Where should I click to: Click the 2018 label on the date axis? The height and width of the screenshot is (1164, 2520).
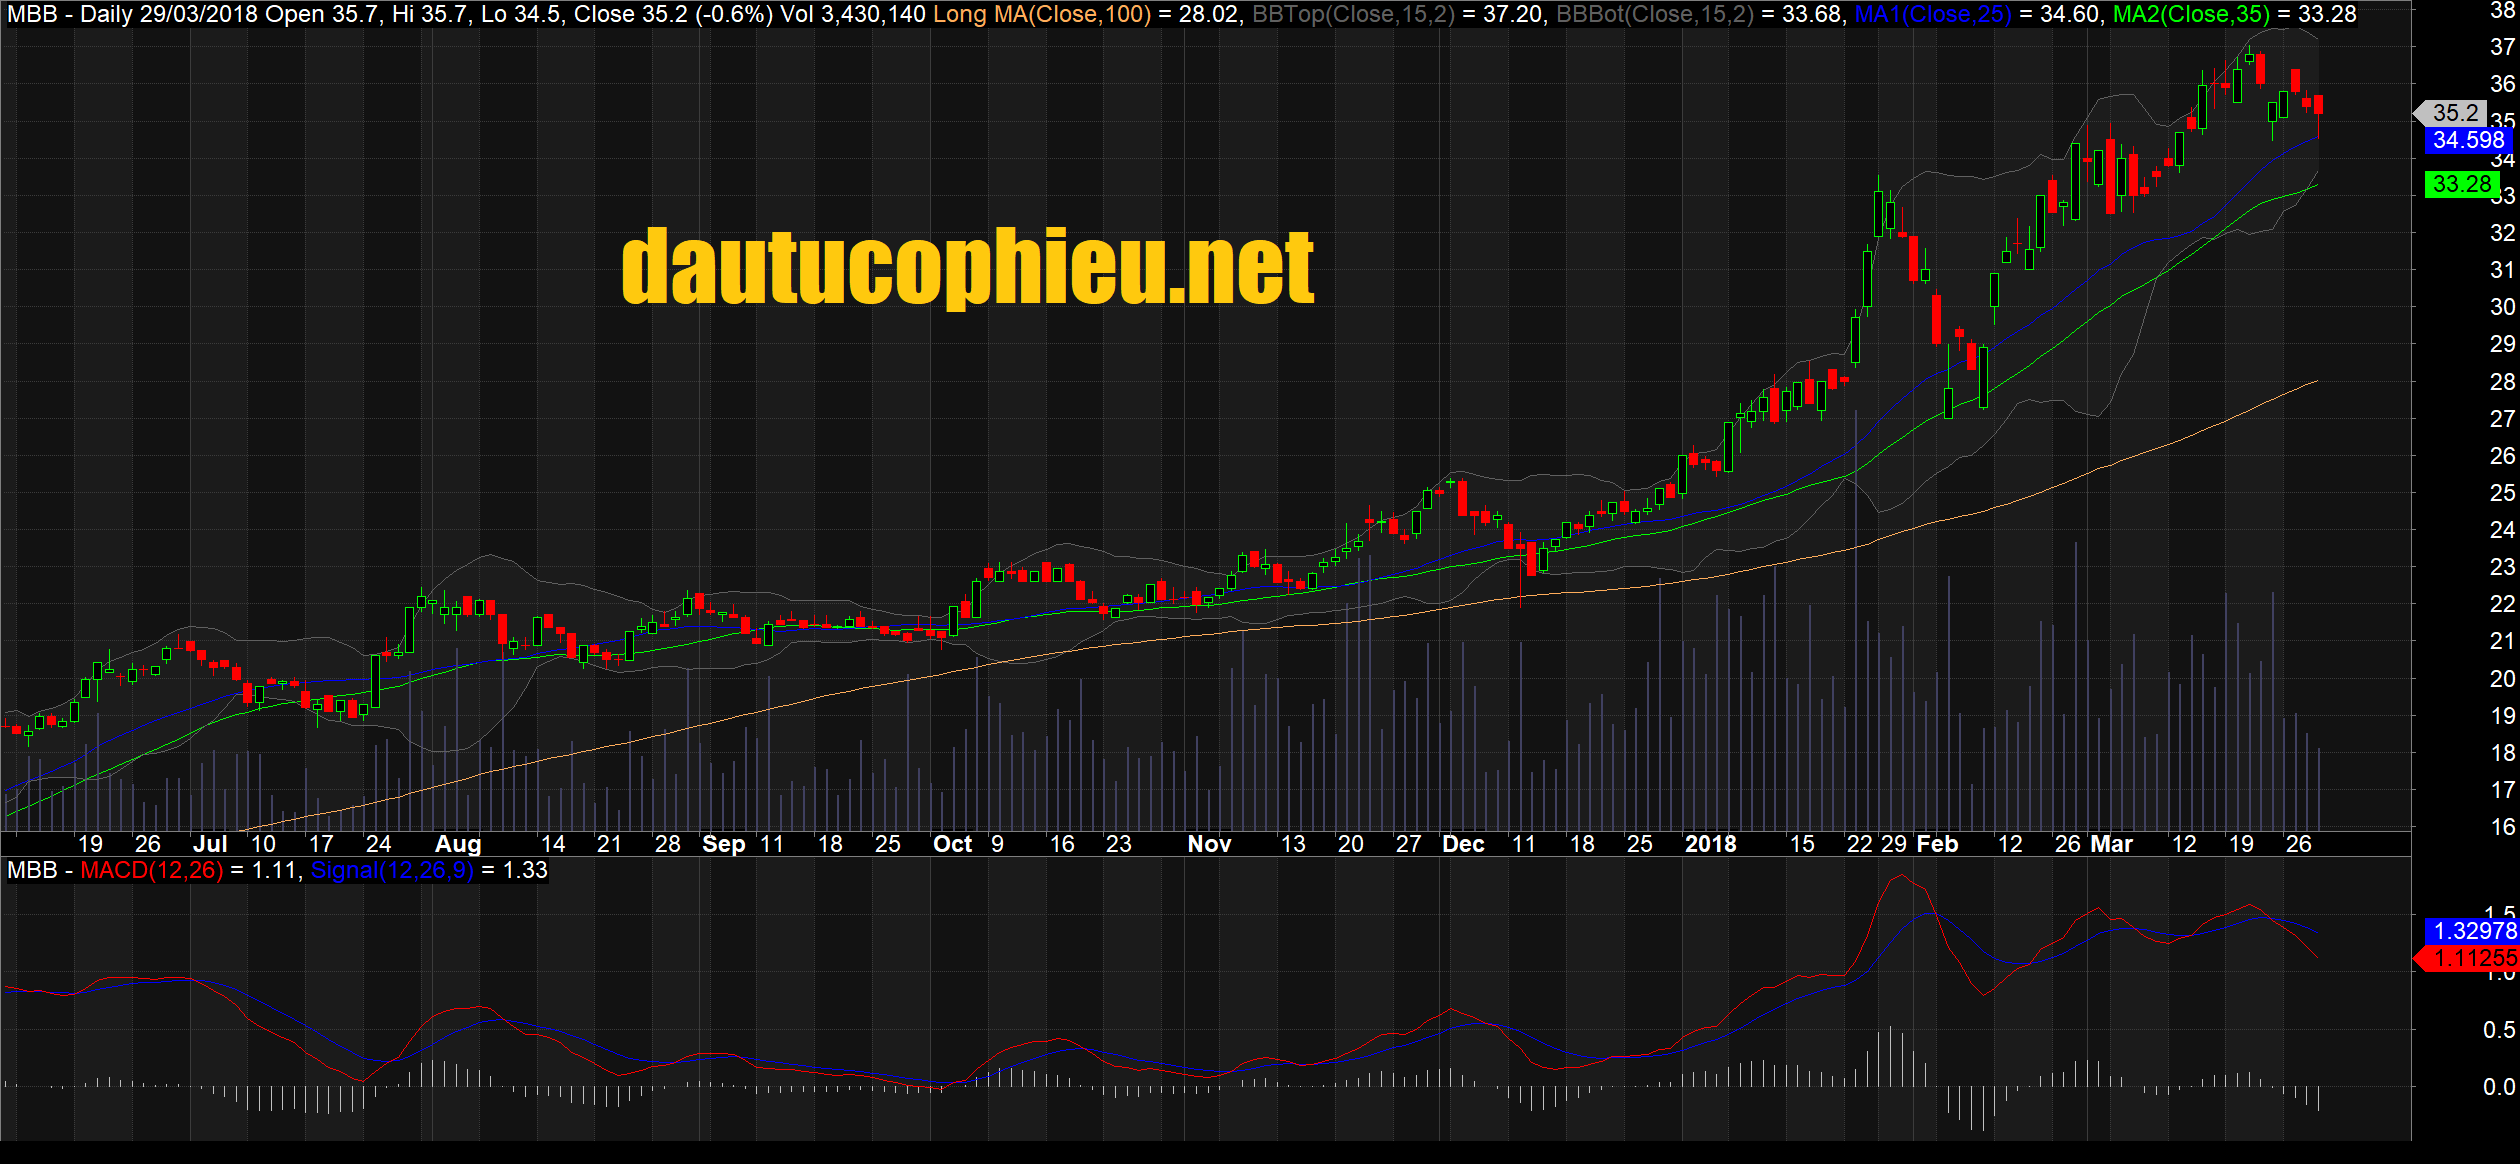click(x=1710, y=844)
